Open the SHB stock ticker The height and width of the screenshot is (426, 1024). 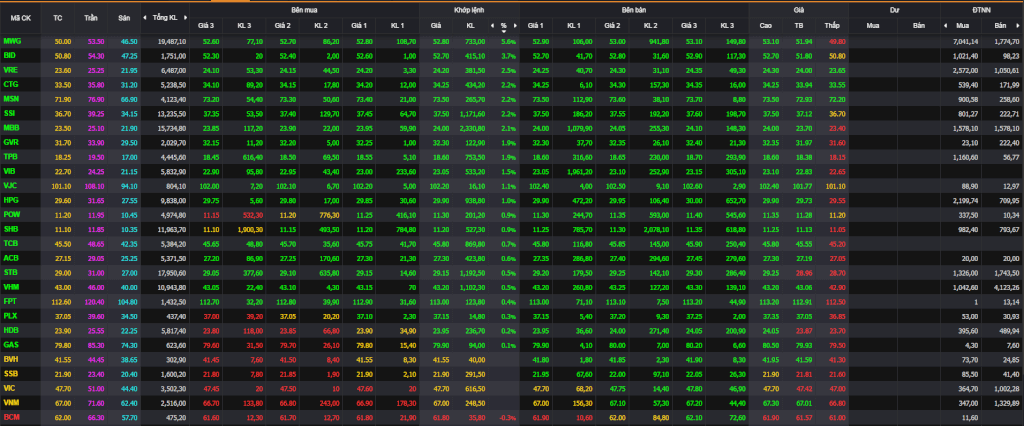point(10,228)
